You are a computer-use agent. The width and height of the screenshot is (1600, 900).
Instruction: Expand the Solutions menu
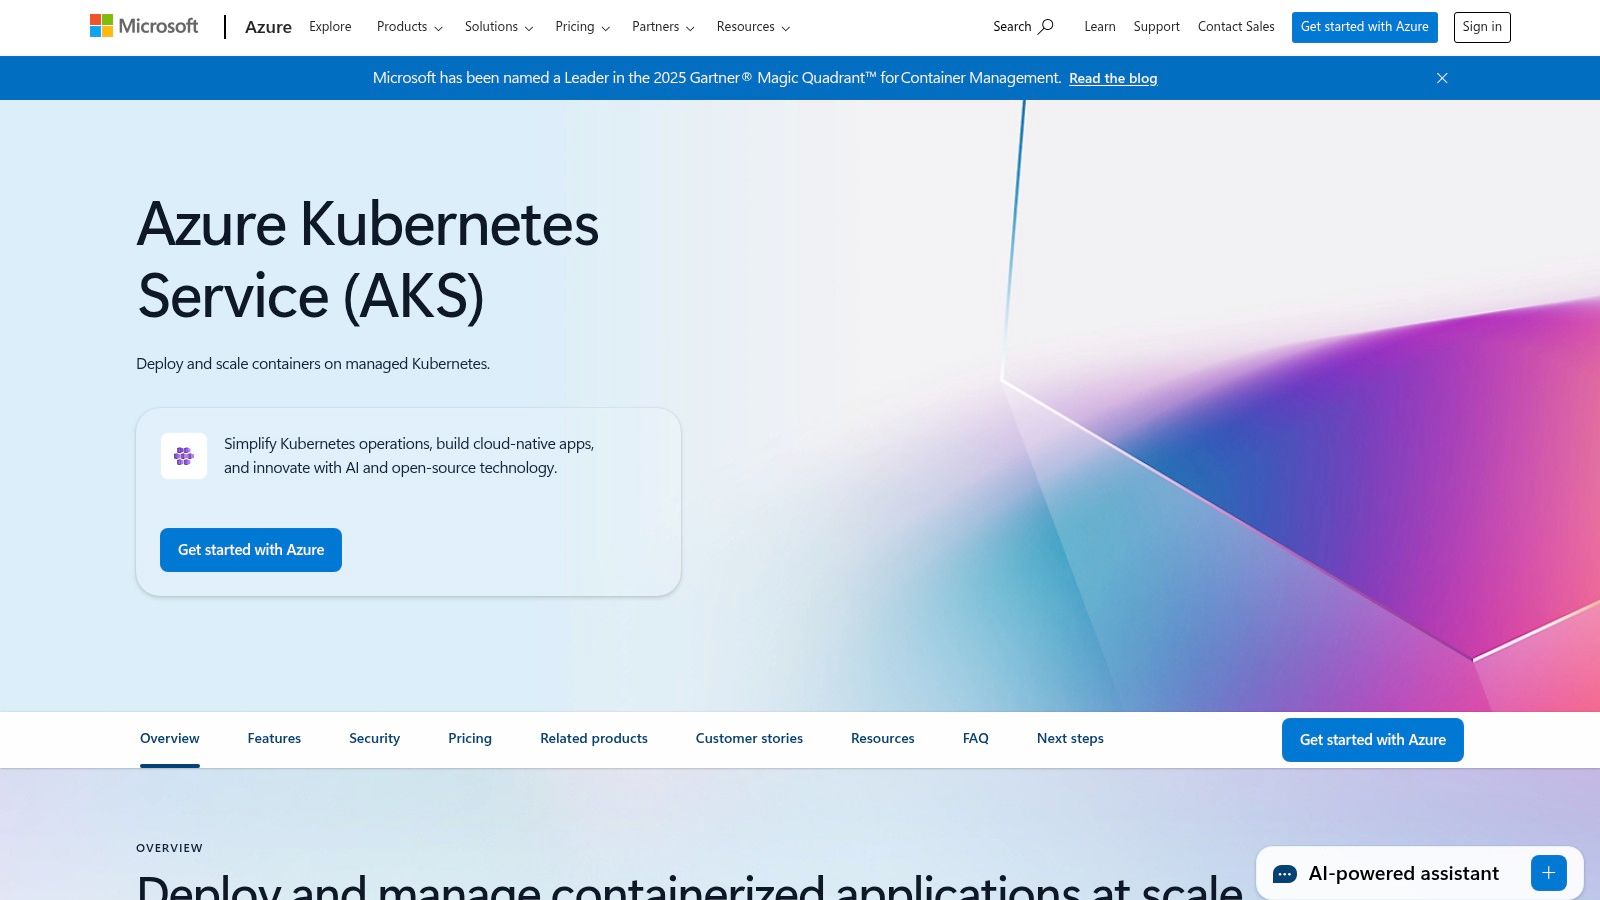click(492, 27)
